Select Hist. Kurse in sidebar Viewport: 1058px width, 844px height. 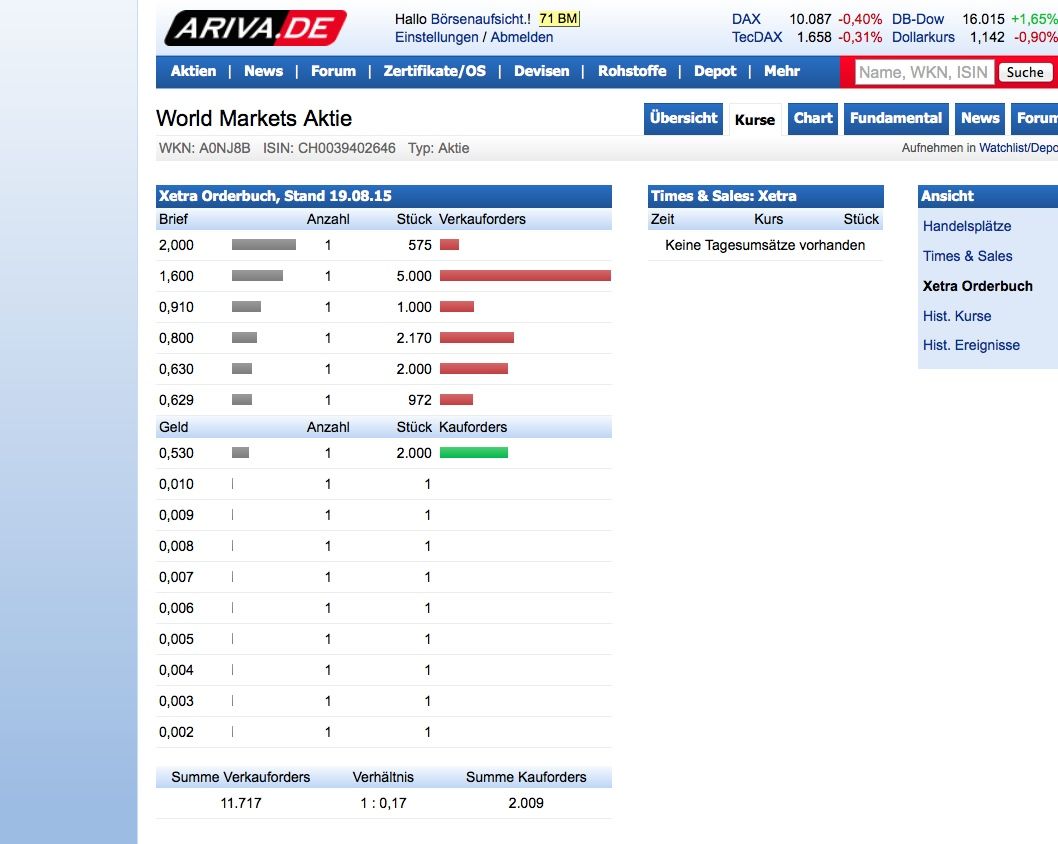pos(957,316)
